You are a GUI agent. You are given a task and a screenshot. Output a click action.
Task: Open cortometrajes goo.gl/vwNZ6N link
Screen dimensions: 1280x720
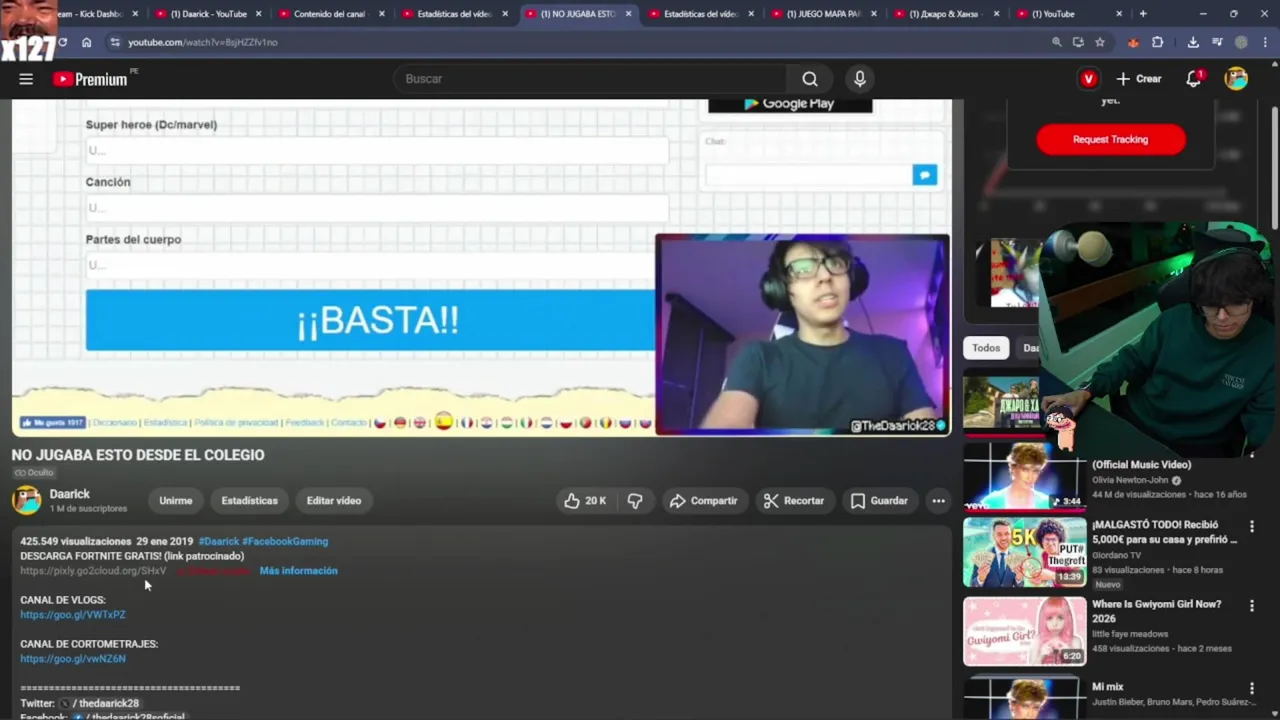73,659
